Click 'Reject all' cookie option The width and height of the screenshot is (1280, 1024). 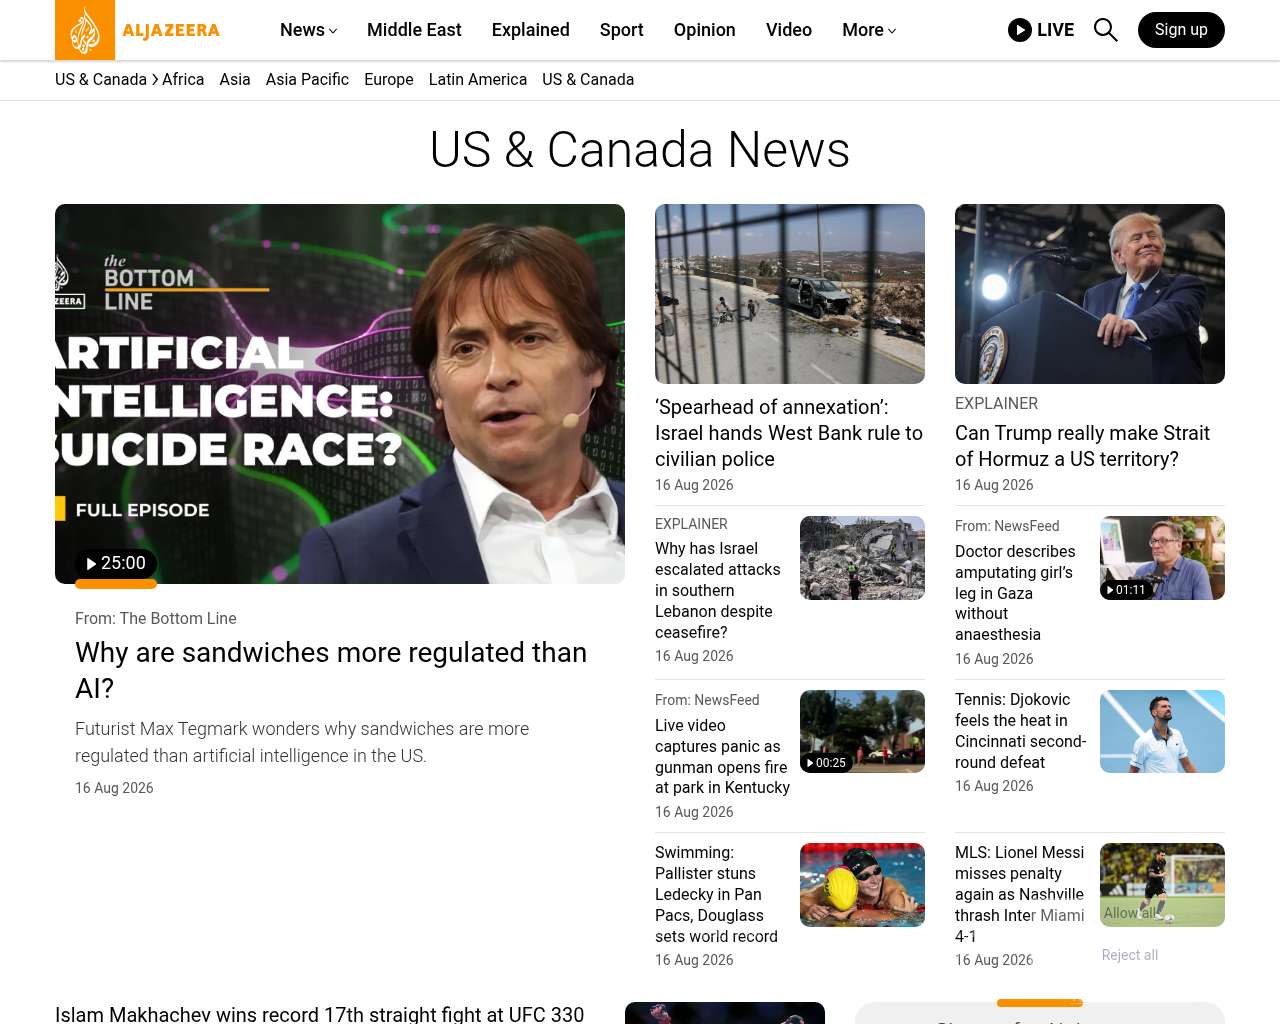(1130, 955)
